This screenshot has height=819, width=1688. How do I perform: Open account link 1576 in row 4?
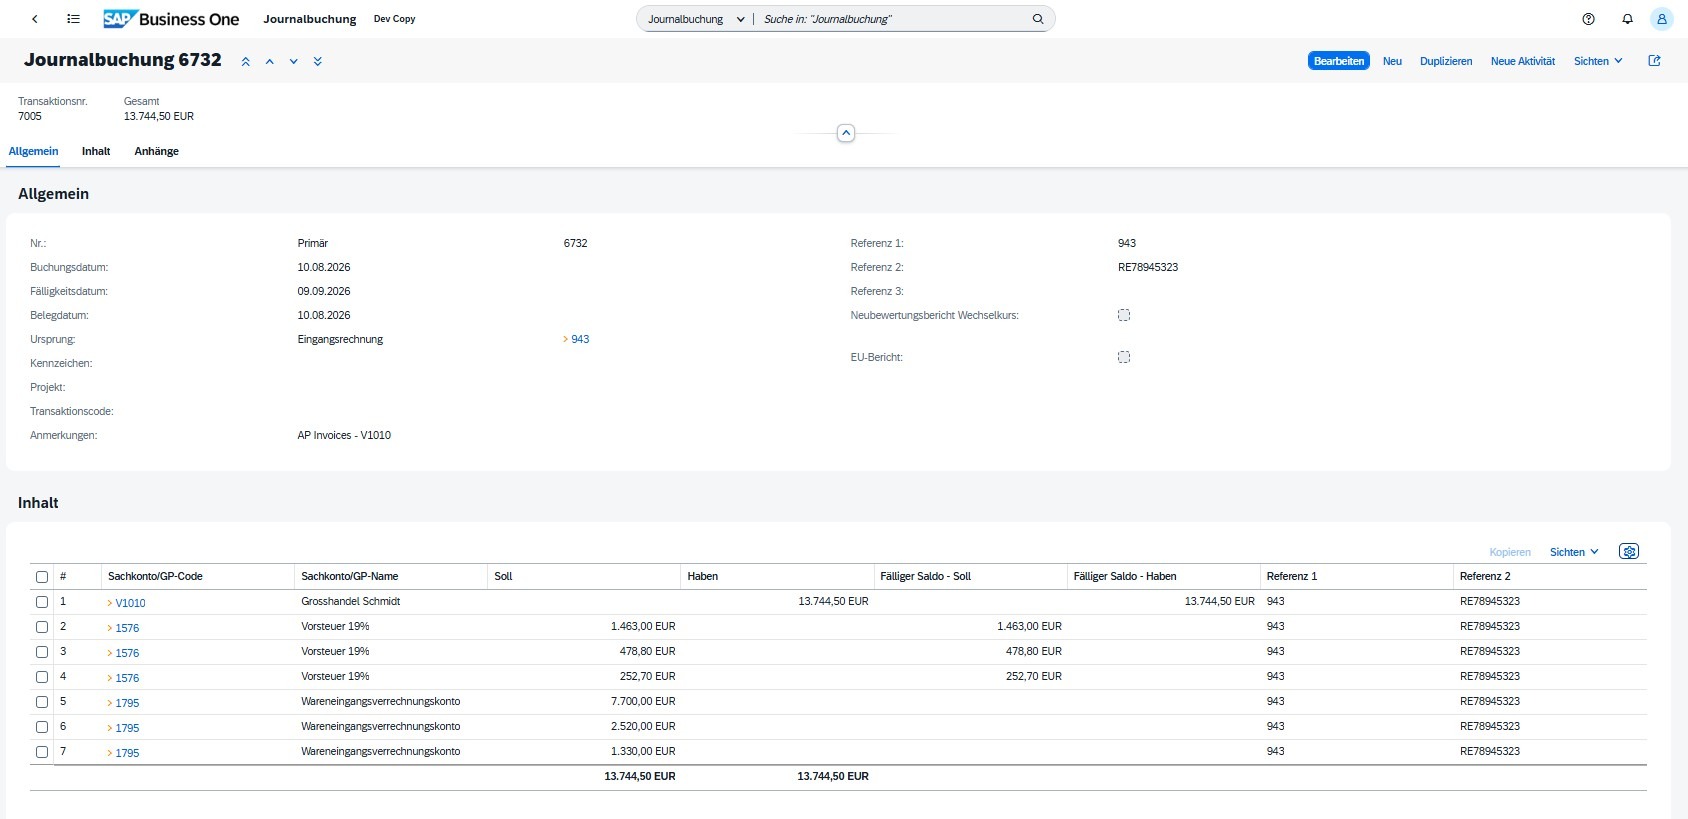(127, 679)
